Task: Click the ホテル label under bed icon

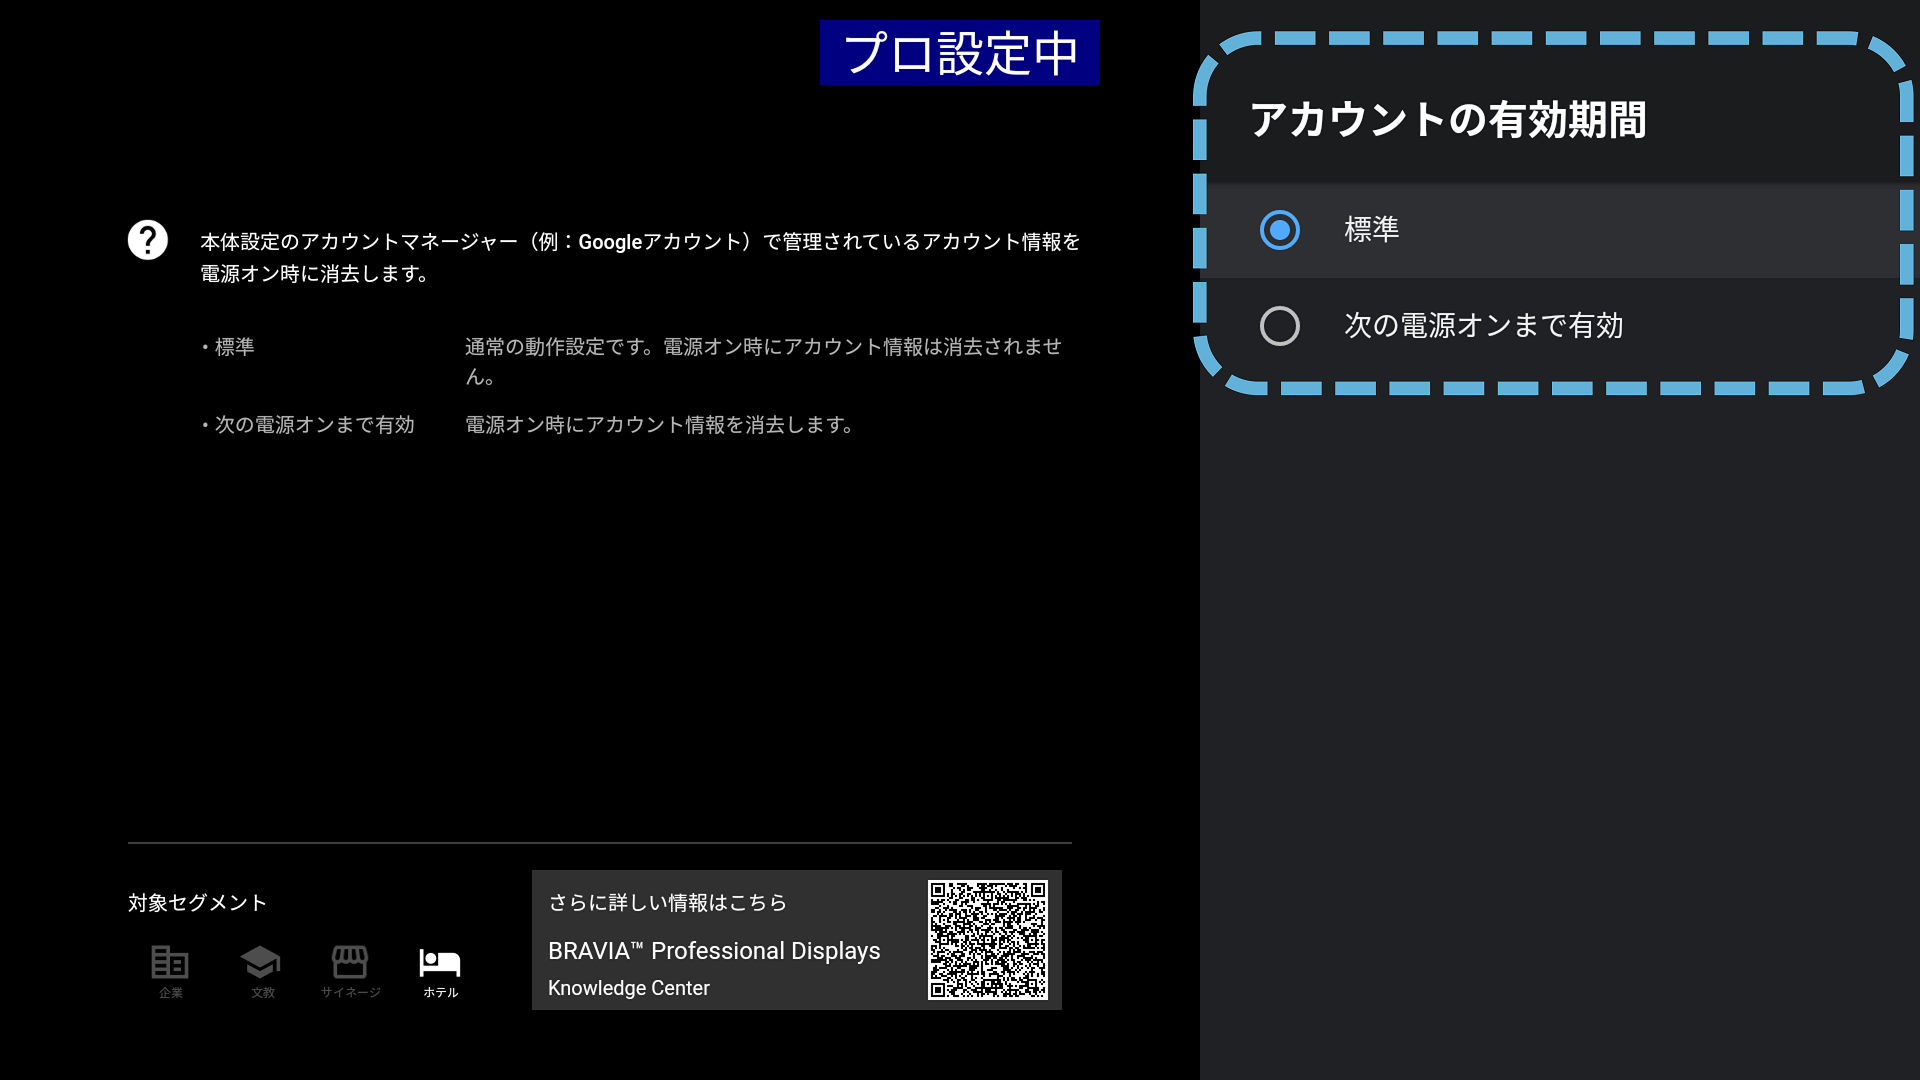Action: 440,993
